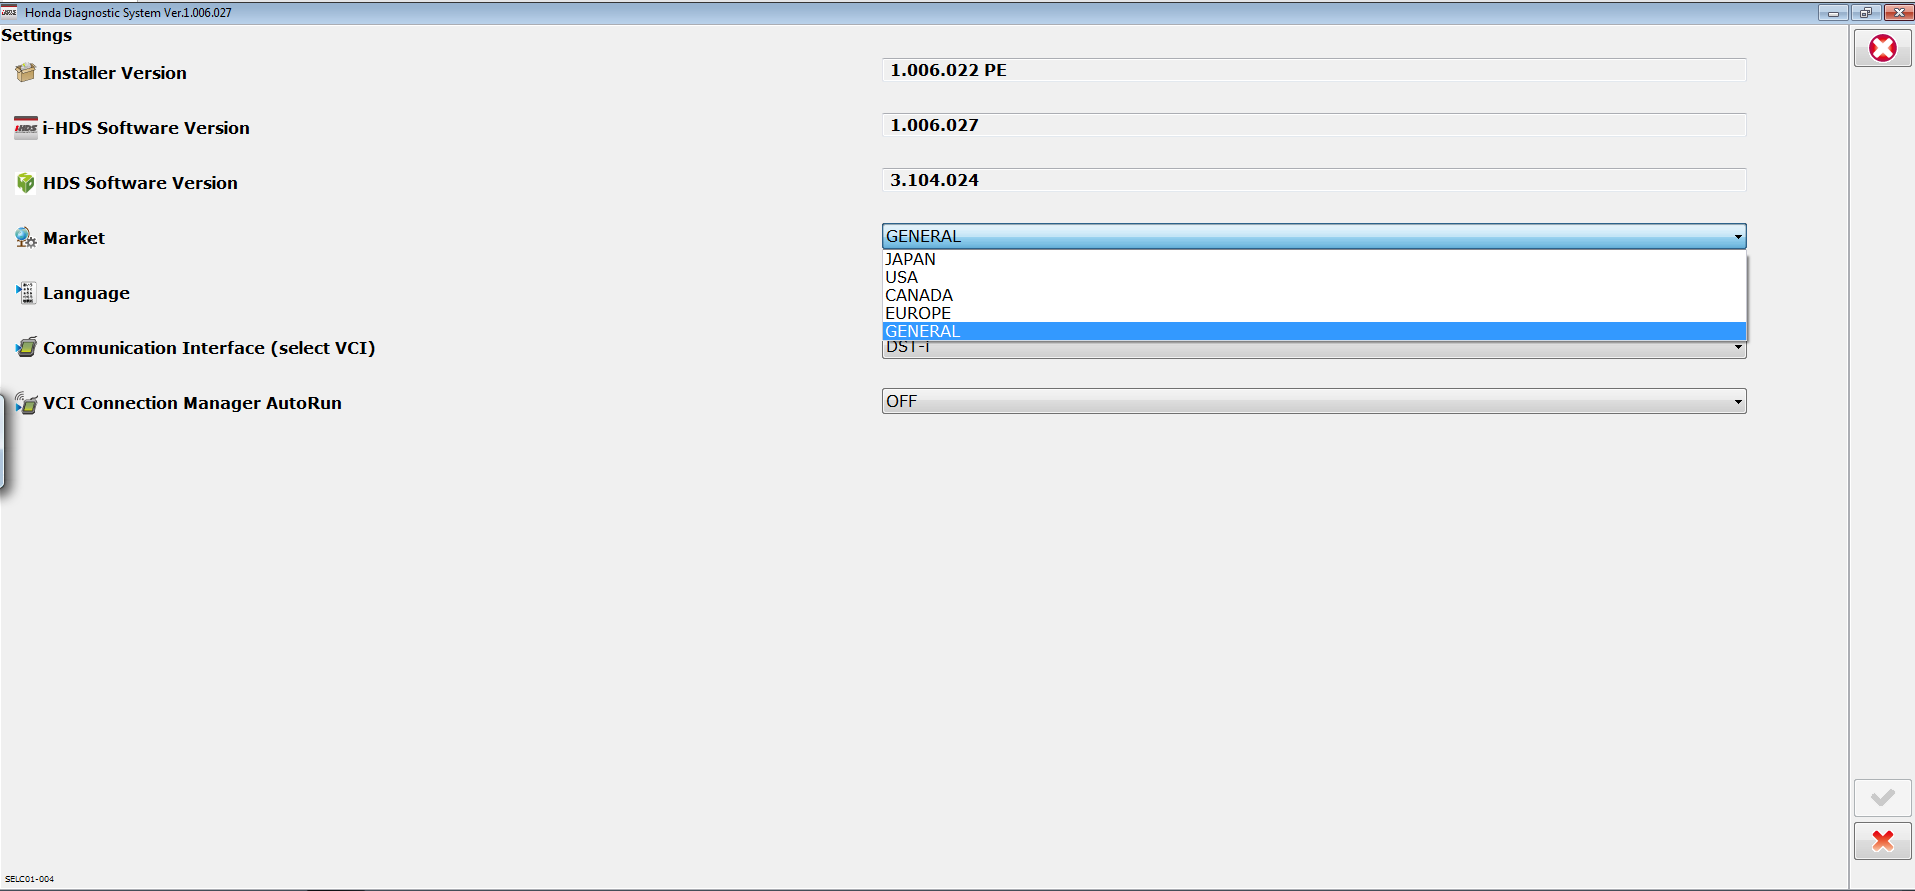Click the Installer Version box icon

pos(25,72)
